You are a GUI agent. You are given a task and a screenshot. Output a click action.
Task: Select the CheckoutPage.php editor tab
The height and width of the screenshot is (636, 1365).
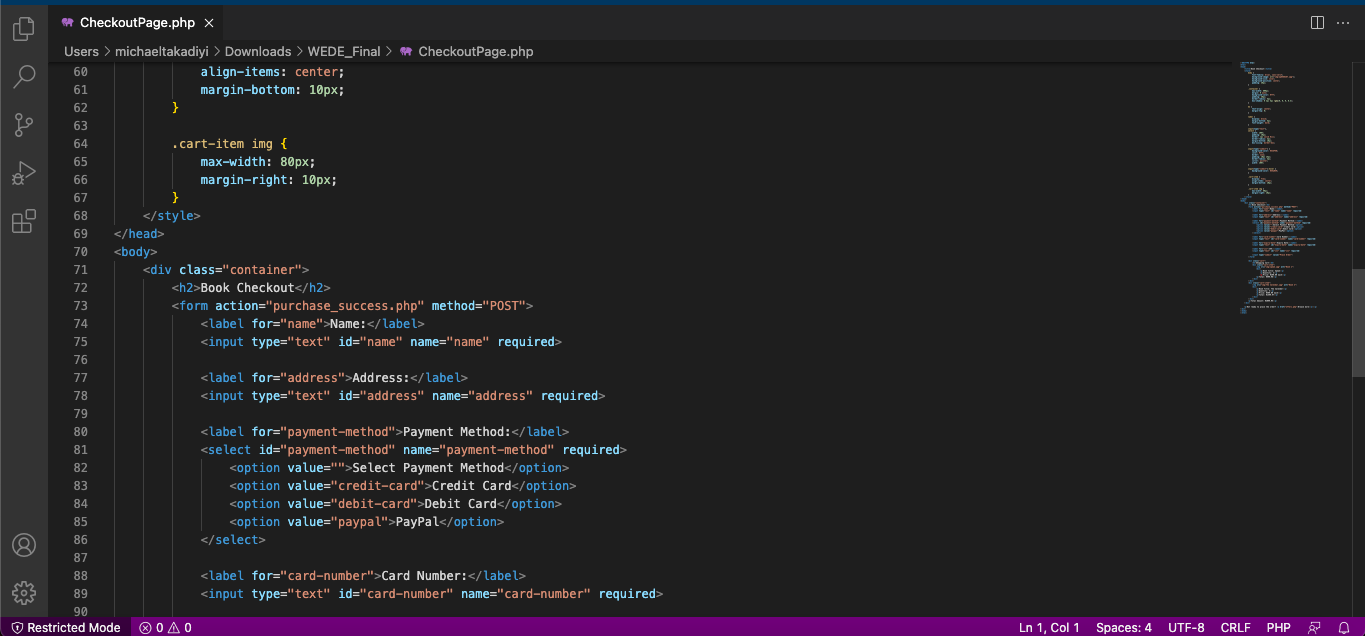tap(137, 22)
